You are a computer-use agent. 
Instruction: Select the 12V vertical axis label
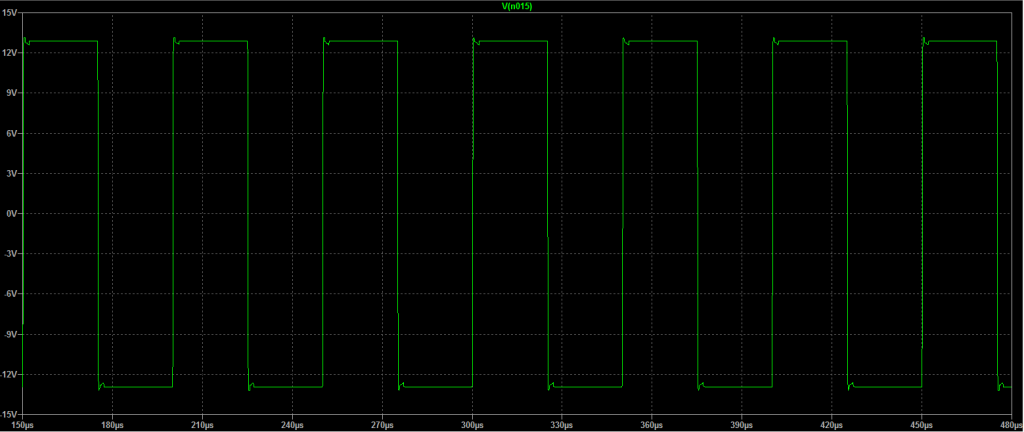(x=12, y=52)
